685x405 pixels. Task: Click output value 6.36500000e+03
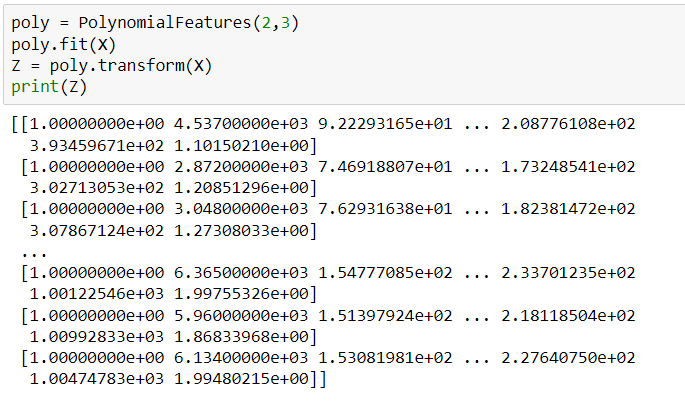tap(241, 273)
